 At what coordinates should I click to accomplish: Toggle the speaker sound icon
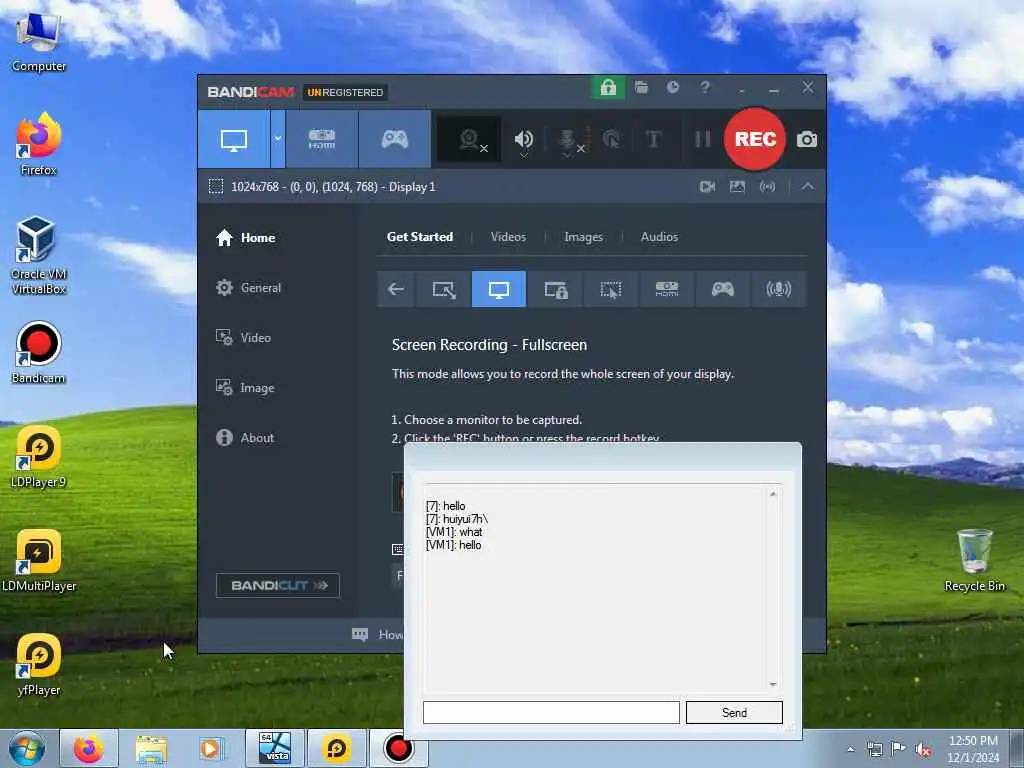click(523, 139)
